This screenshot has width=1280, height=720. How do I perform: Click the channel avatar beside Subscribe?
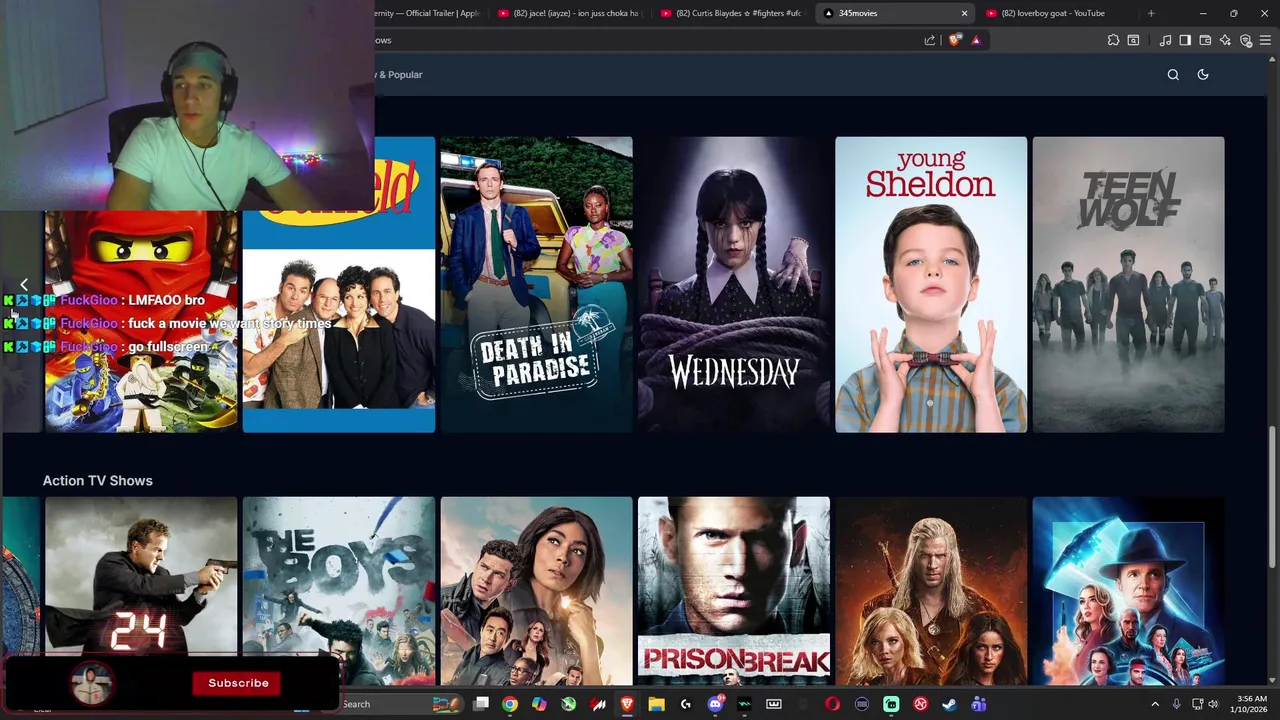(x=92, y=683)
